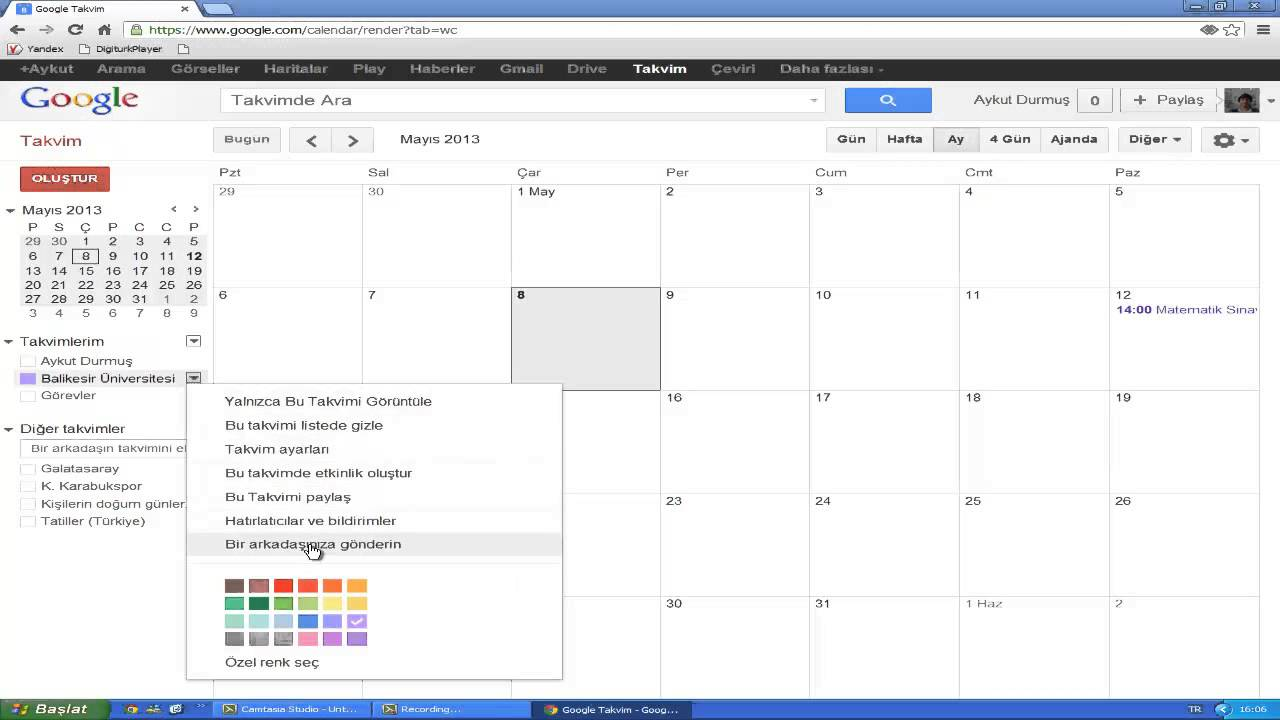Pick the pink color swatch
The width and height of the screenshot is (1280, 720).
pyautogui.click(x=308, y=639)
